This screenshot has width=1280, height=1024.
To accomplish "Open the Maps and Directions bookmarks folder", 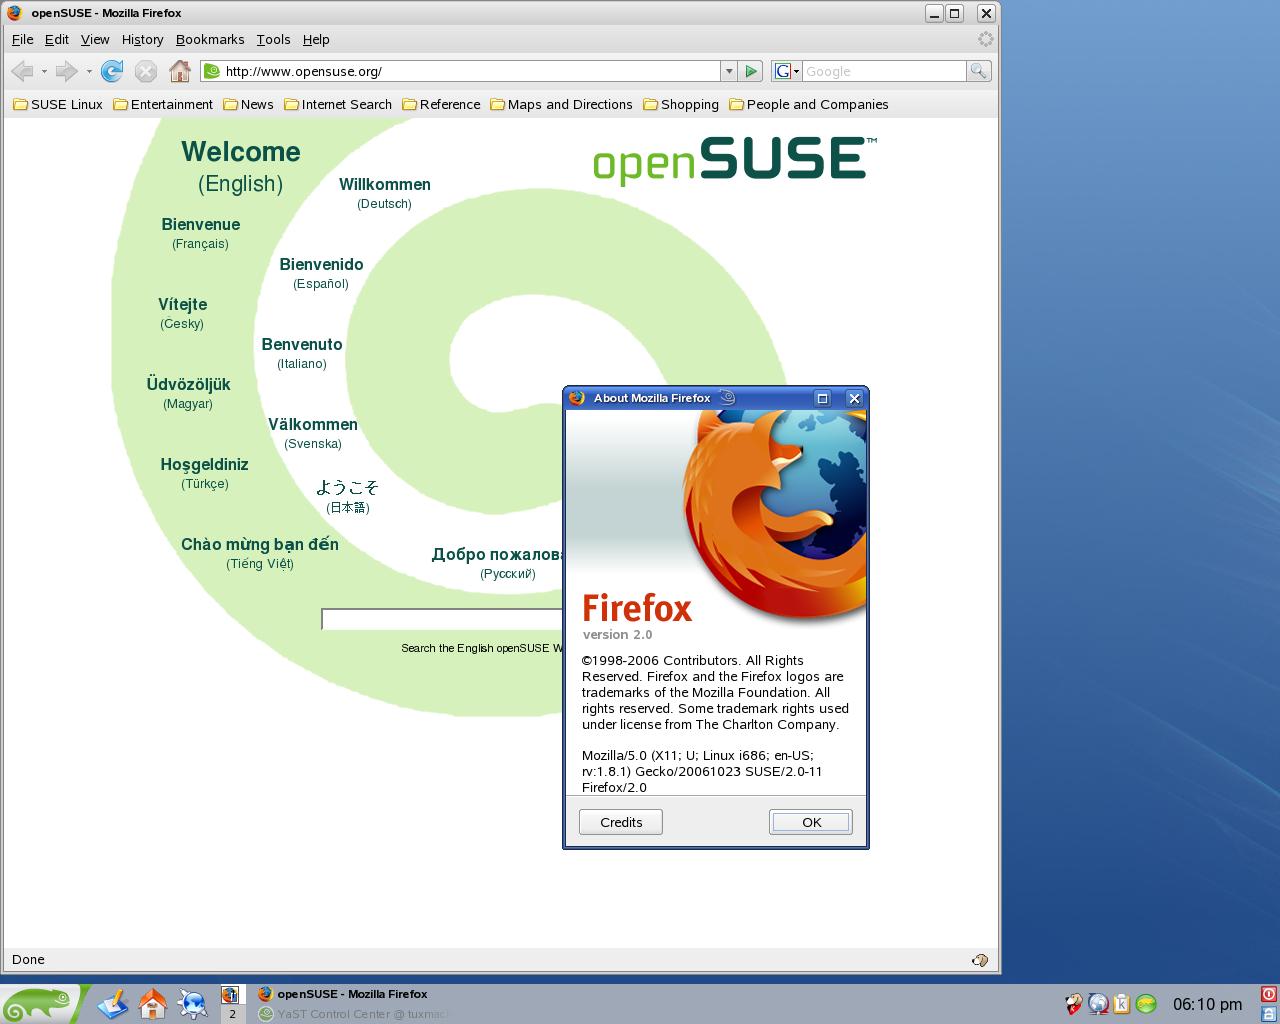I will (561, 104).
